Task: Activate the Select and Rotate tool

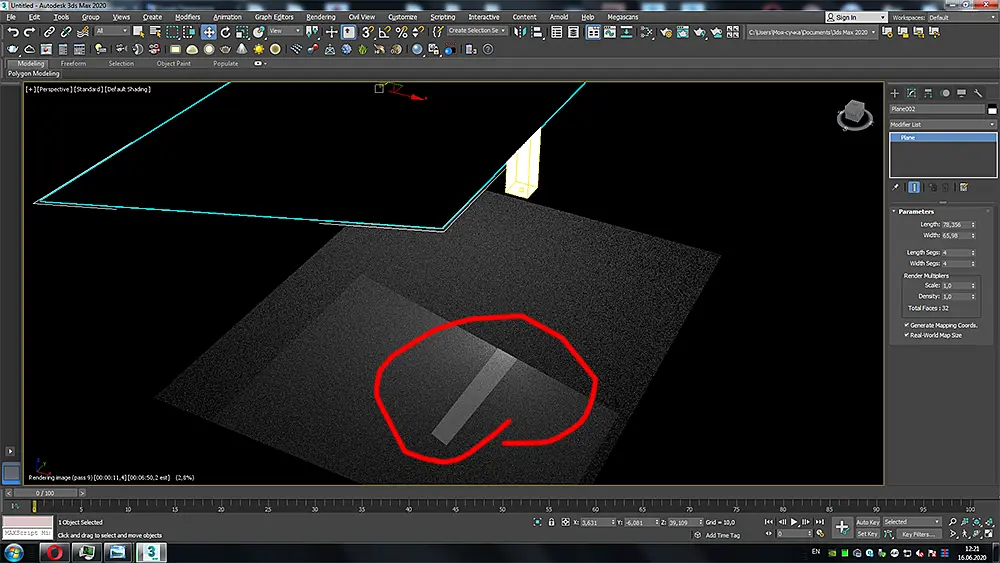Action: 225,31
